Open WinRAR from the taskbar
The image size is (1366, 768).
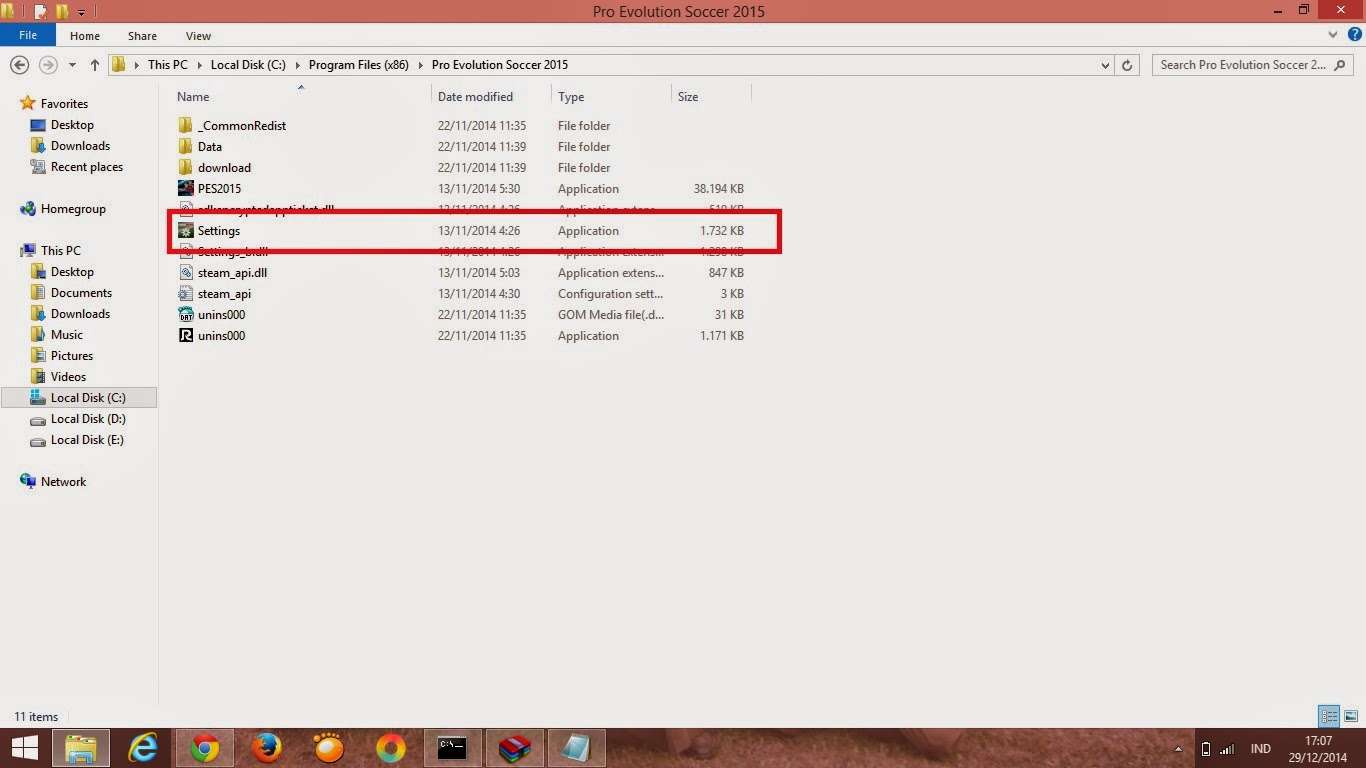[x=515, y=748]
